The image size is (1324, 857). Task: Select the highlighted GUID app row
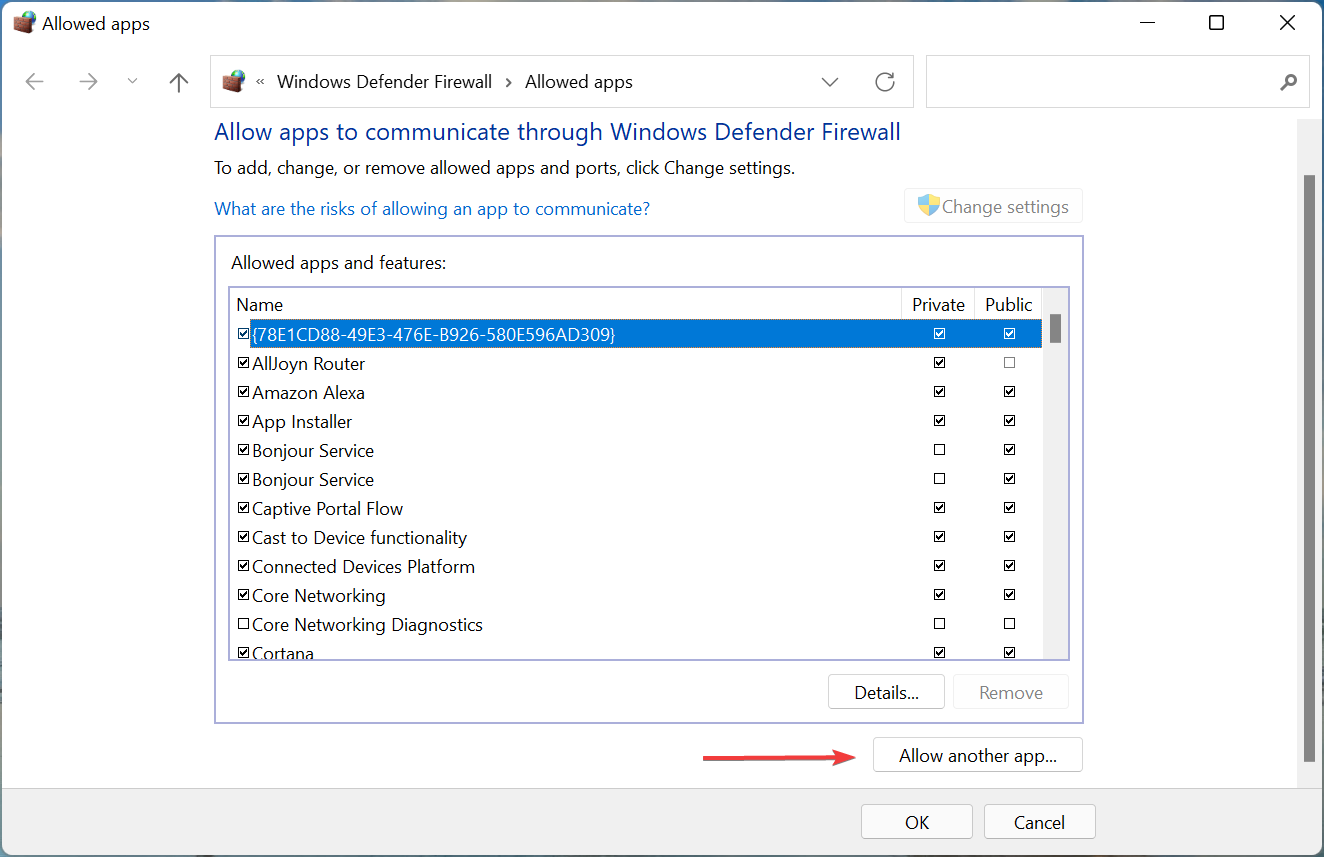tap(636, 334)
